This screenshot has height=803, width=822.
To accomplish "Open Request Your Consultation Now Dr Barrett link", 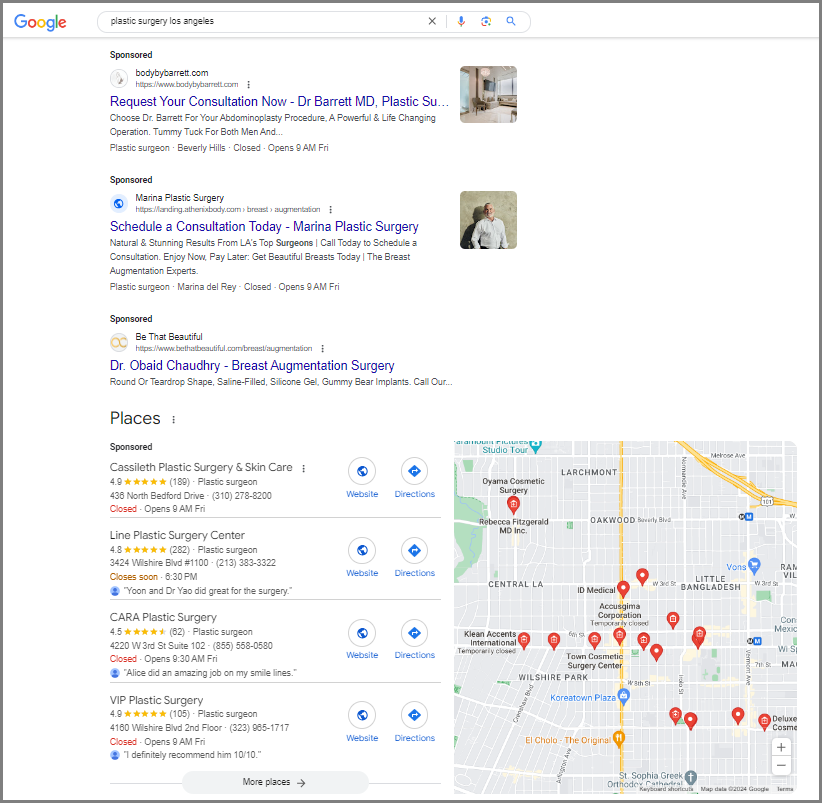I will point(279,101).
